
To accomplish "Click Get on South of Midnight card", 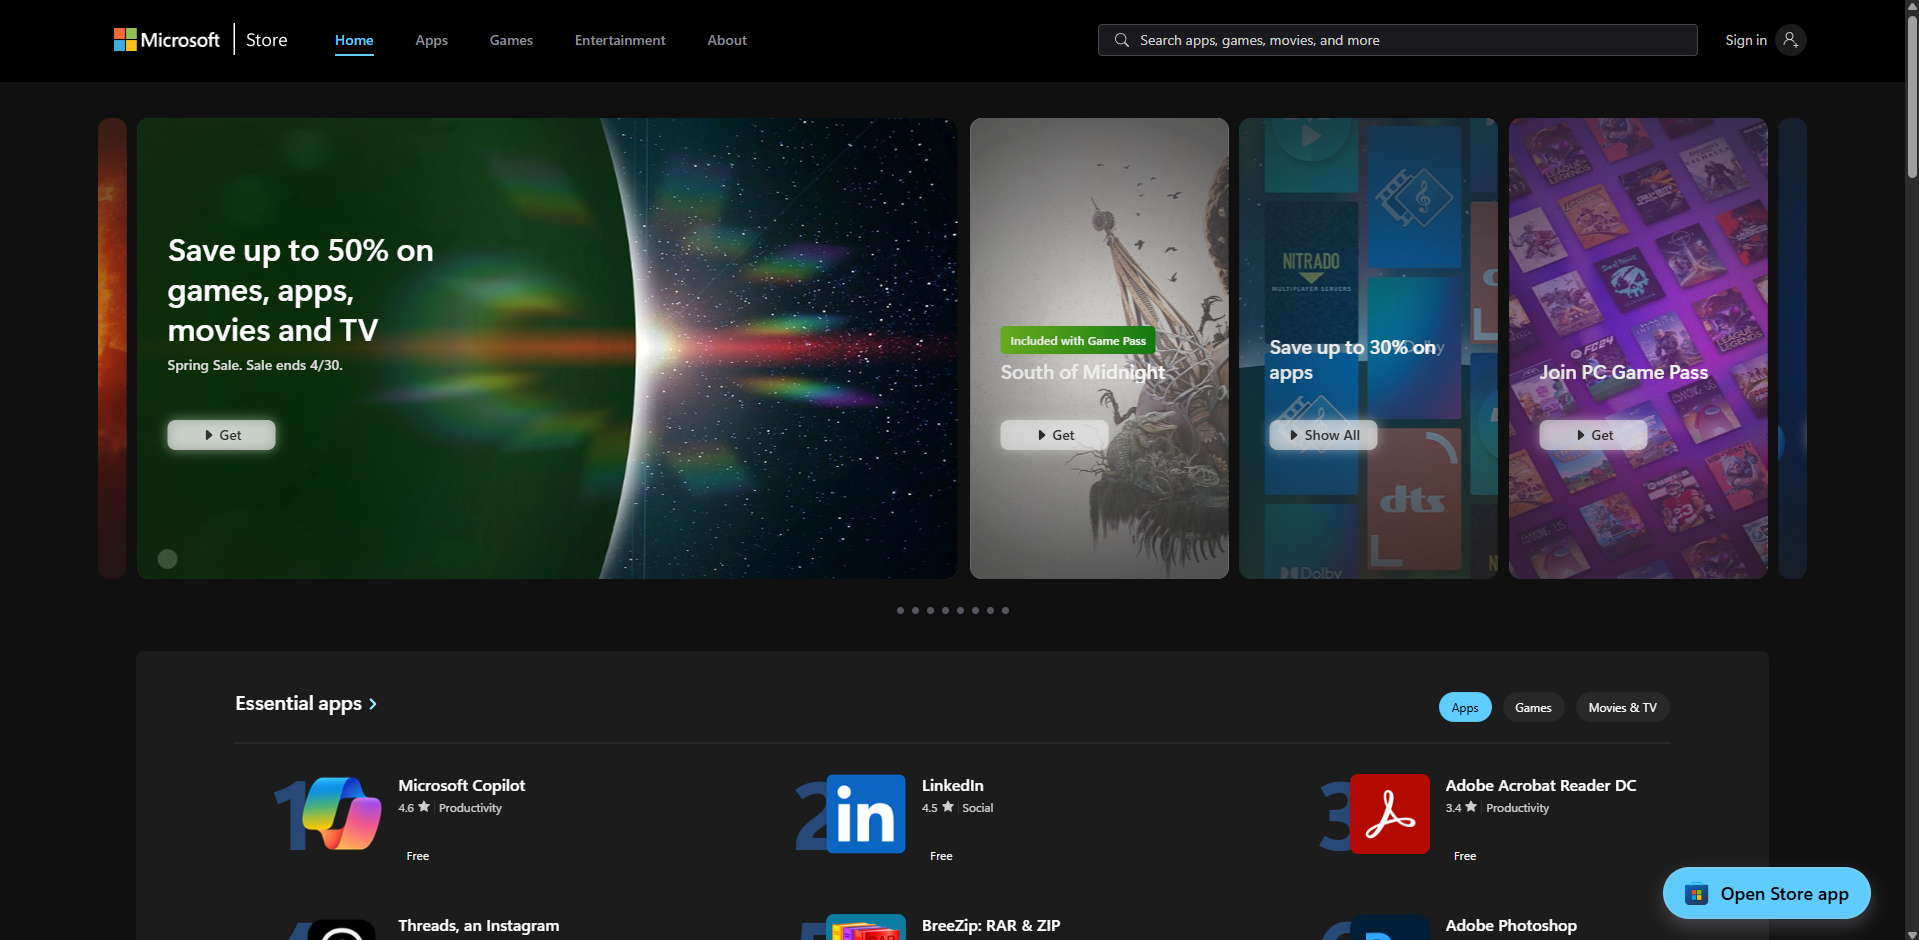I will point(1054,435).
